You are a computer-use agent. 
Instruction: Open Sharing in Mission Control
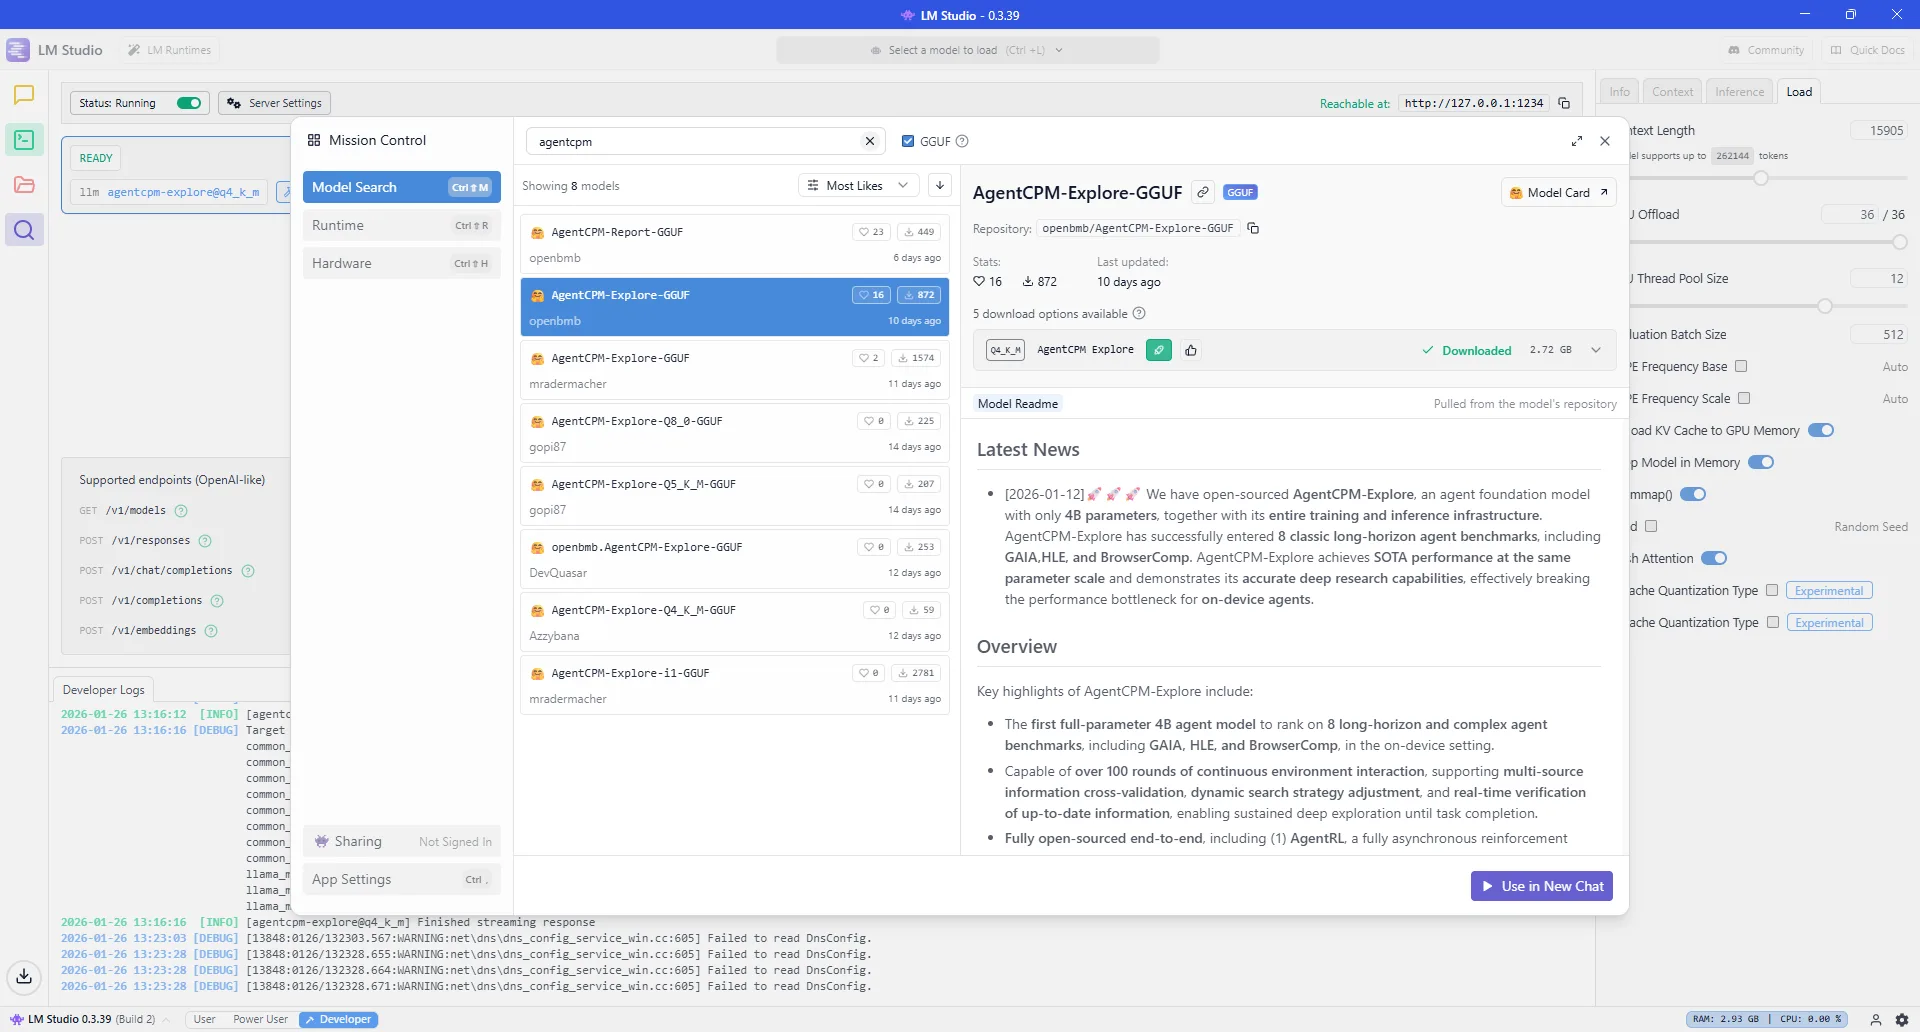tap(401, 841)
